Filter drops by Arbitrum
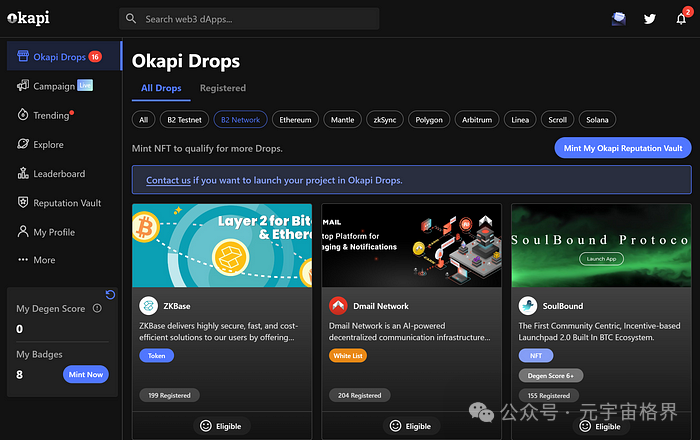 (477, 120)
